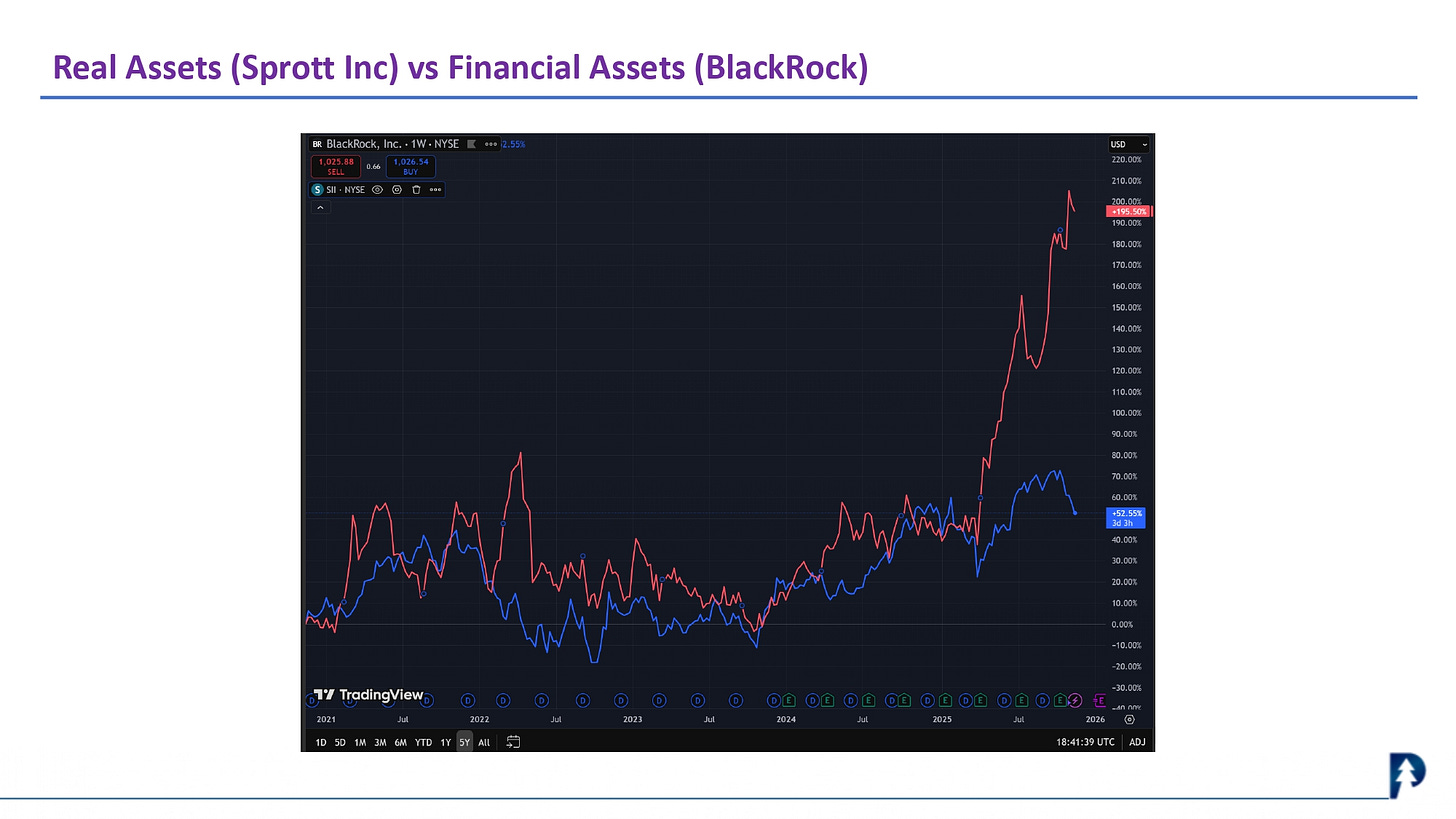Viewport: 1456px width, 819px height.
Task: Toggle the ADJ adjusted data button
Action: tap(1137, 742)
